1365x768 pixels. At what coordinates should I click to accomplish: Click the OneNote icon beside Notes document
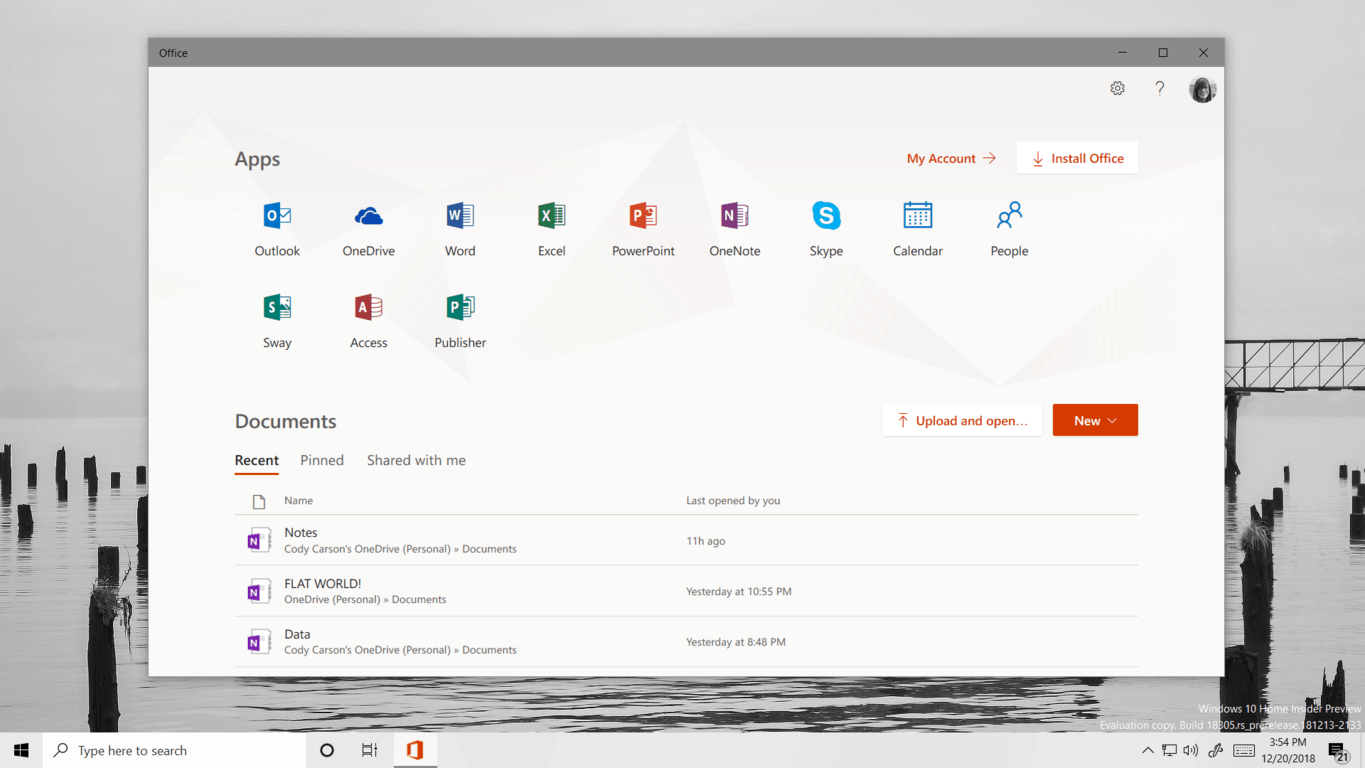click(259, 540)
